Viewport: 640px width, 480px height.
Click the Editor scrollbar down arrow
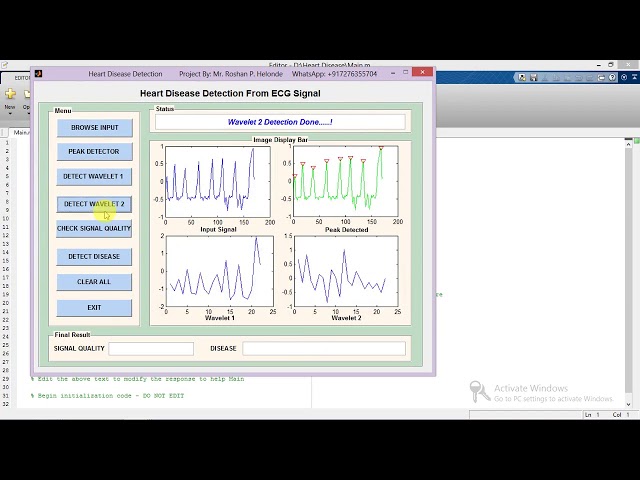pyautogui.click(x=628, y=404)
